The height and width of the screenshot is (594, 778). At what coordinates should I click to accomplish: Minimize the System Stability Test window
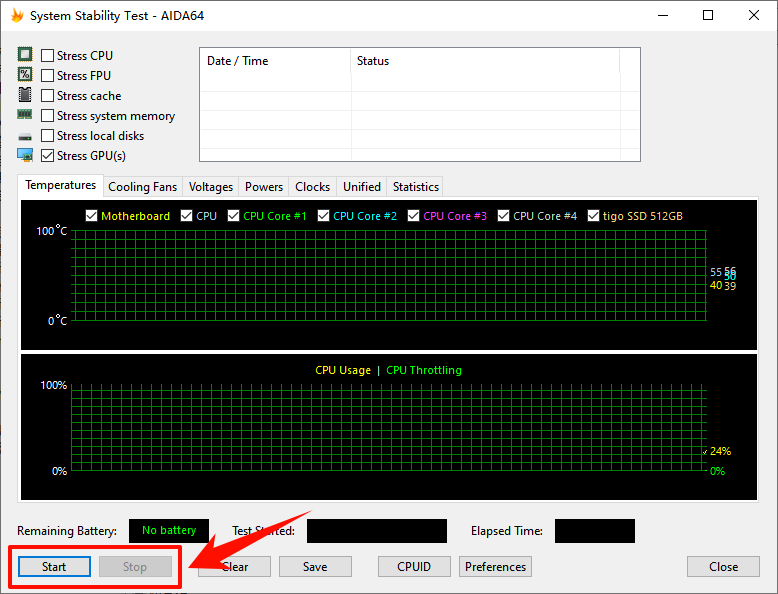(x=663, y=15)
